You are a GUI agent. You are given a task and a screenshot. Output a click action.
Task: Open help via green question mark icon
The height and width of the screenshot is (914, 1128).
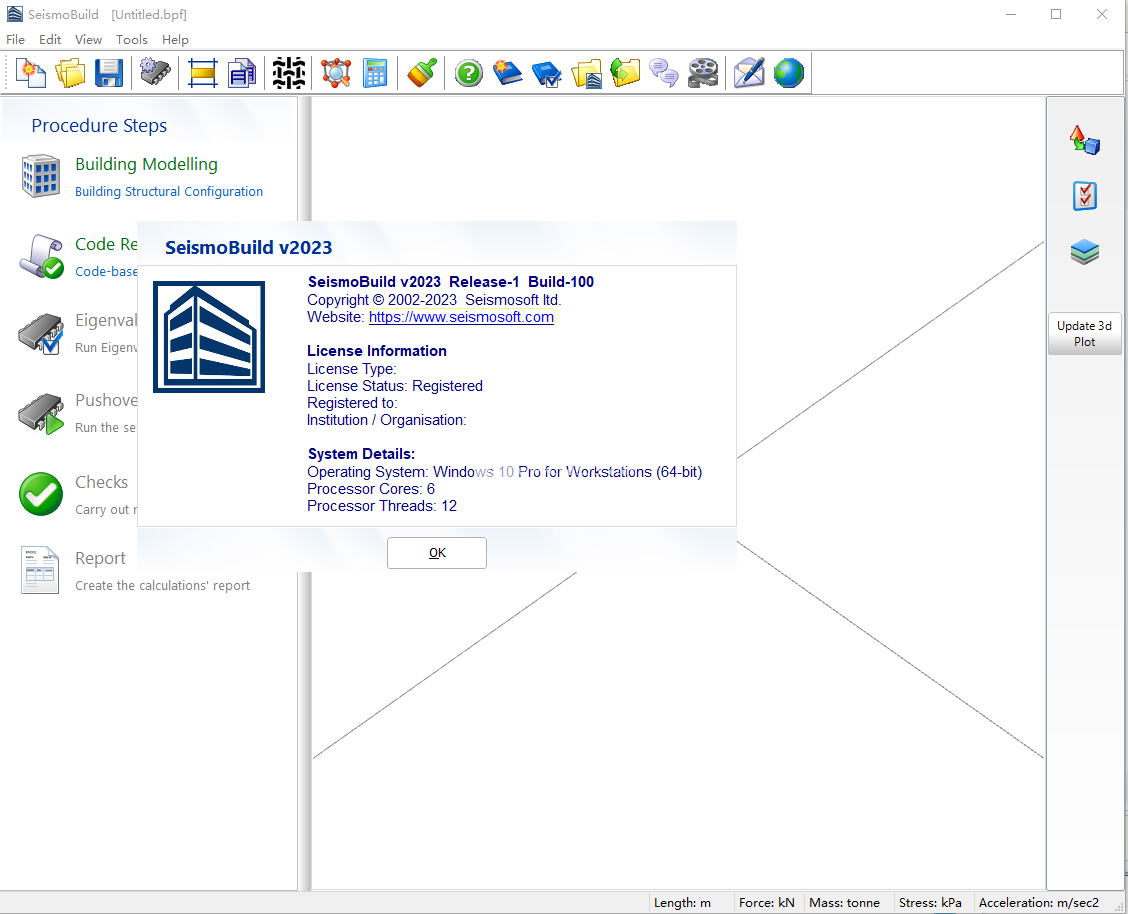468,73
